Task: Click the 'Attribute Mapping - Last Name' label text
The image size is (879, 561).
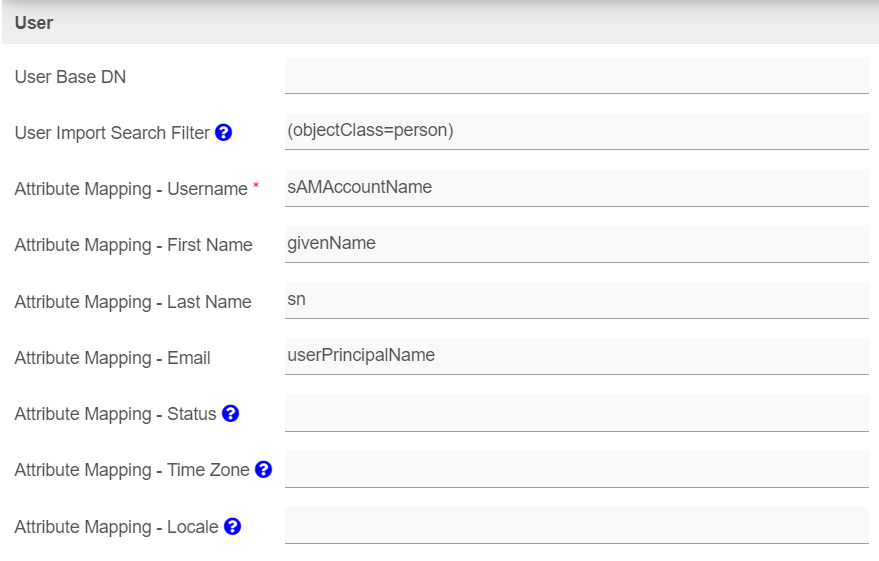Action: 132,302
